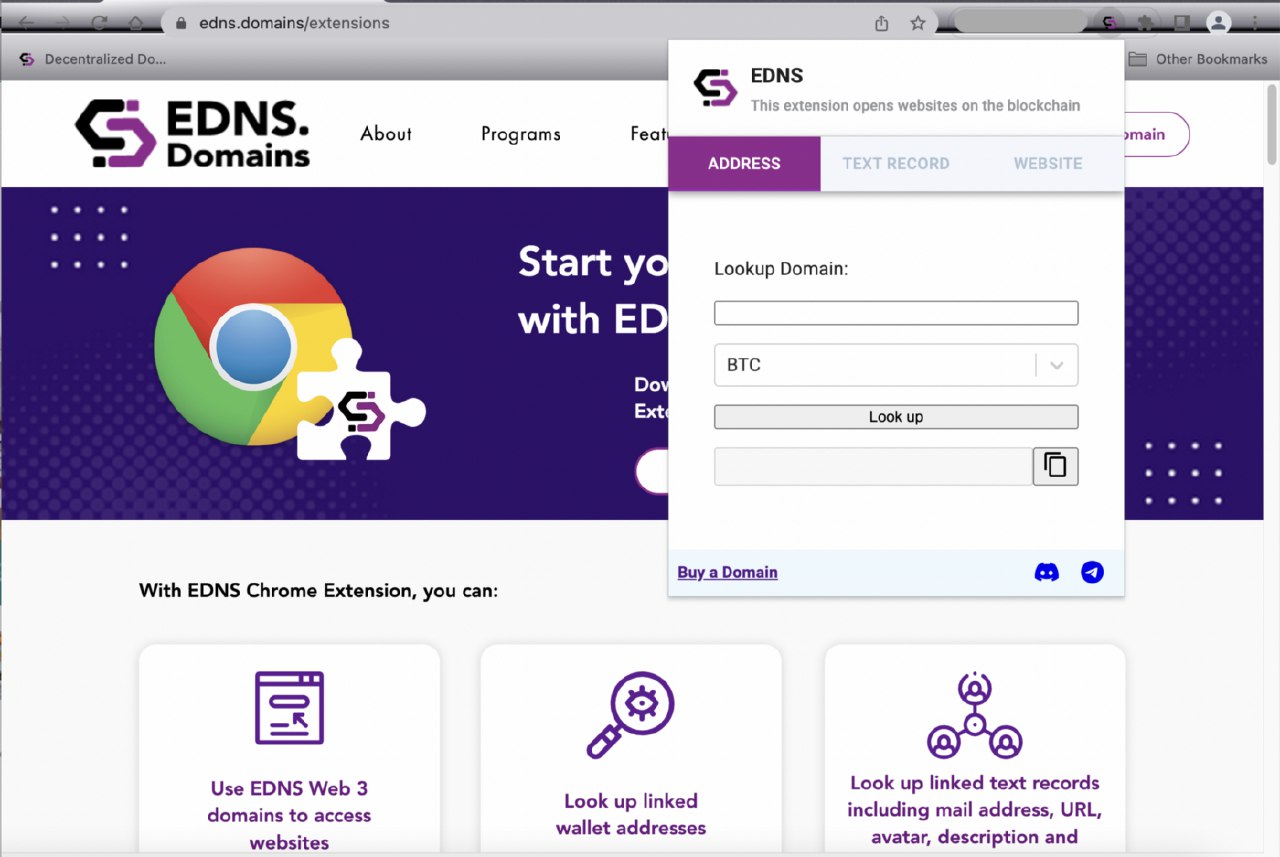Screen dimensions: 1280x857
Task: Open the BTC coin dropdown
Action: [896, 365]
